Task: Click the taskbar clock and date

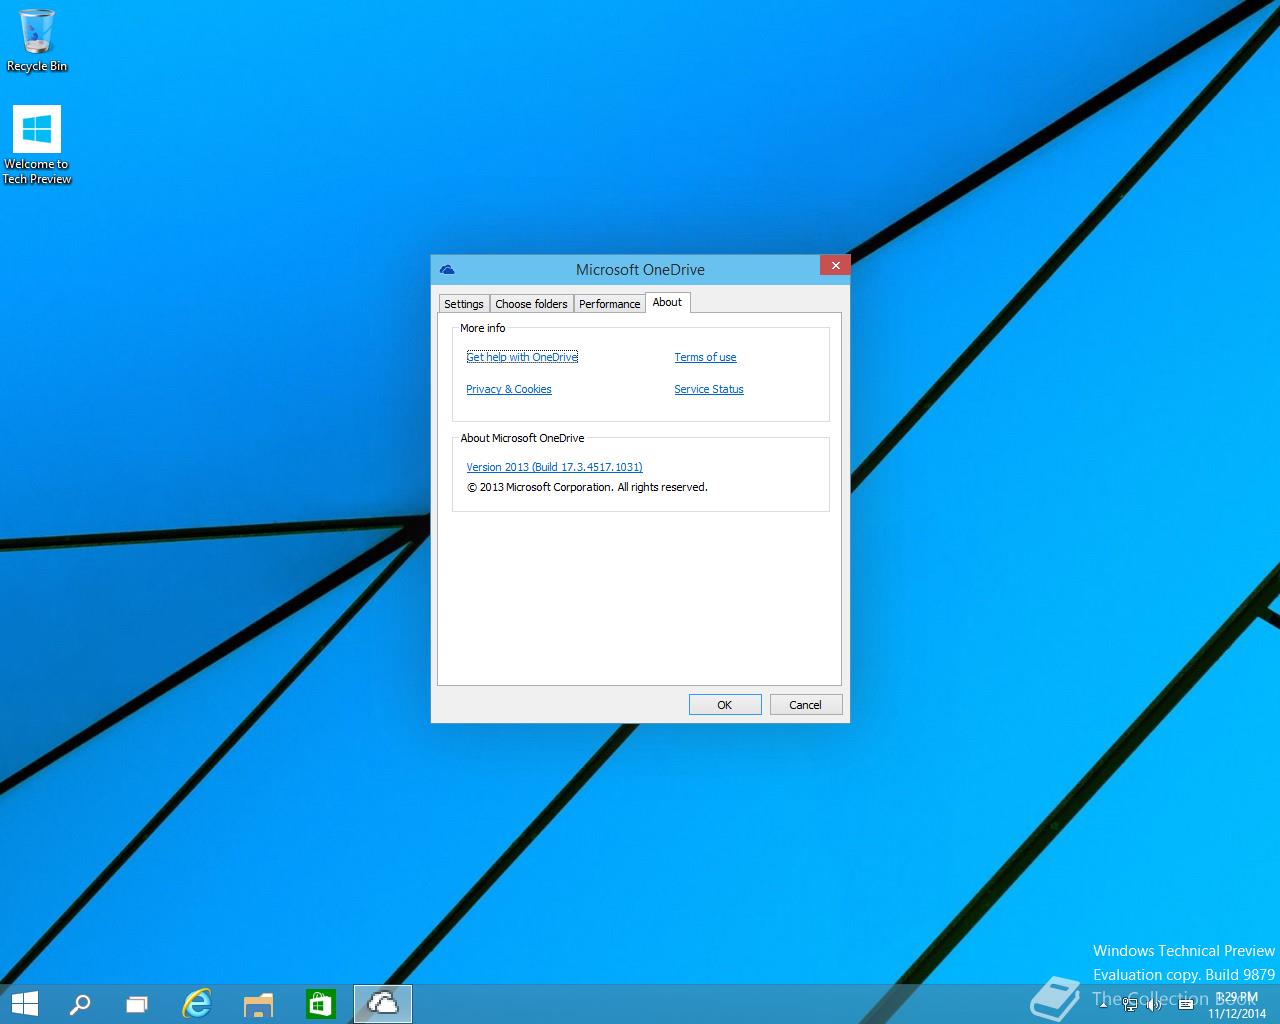Action: point(1237,1004)
